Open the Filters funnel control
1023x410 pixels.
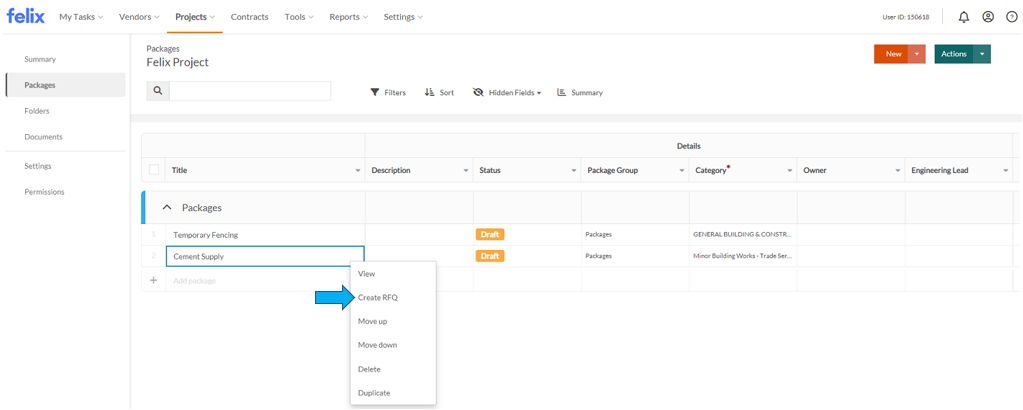(388, 93)
